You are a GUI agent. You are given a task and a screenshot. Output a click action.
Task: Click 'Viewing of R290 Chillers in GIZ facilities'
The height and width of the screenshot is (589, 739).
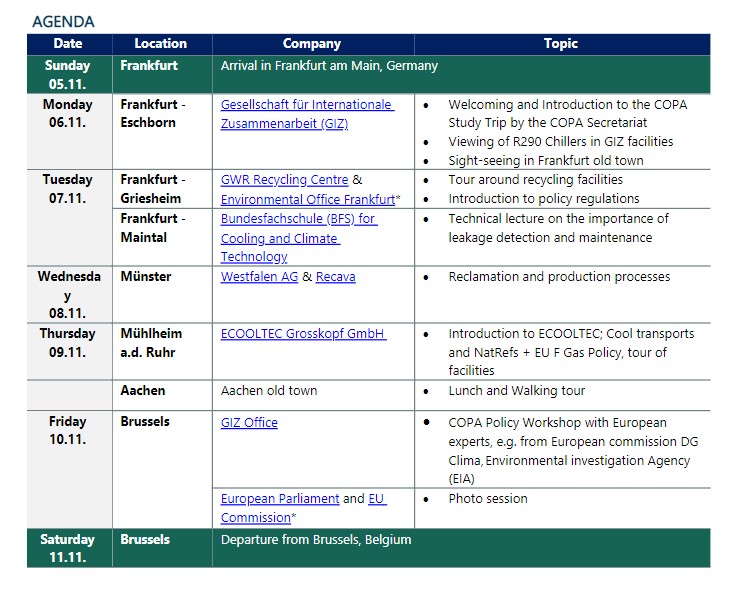(561, 141)
